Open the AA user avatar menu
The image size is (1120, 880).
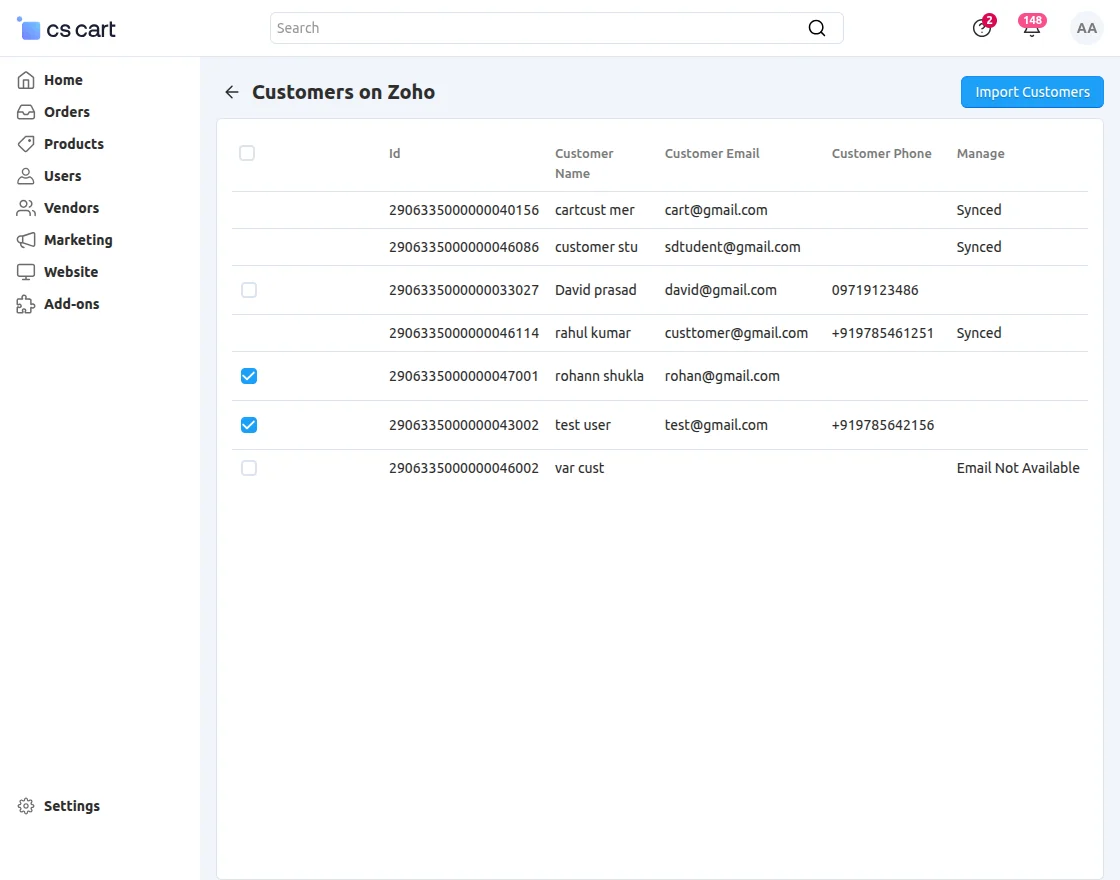click(1086, 28)
